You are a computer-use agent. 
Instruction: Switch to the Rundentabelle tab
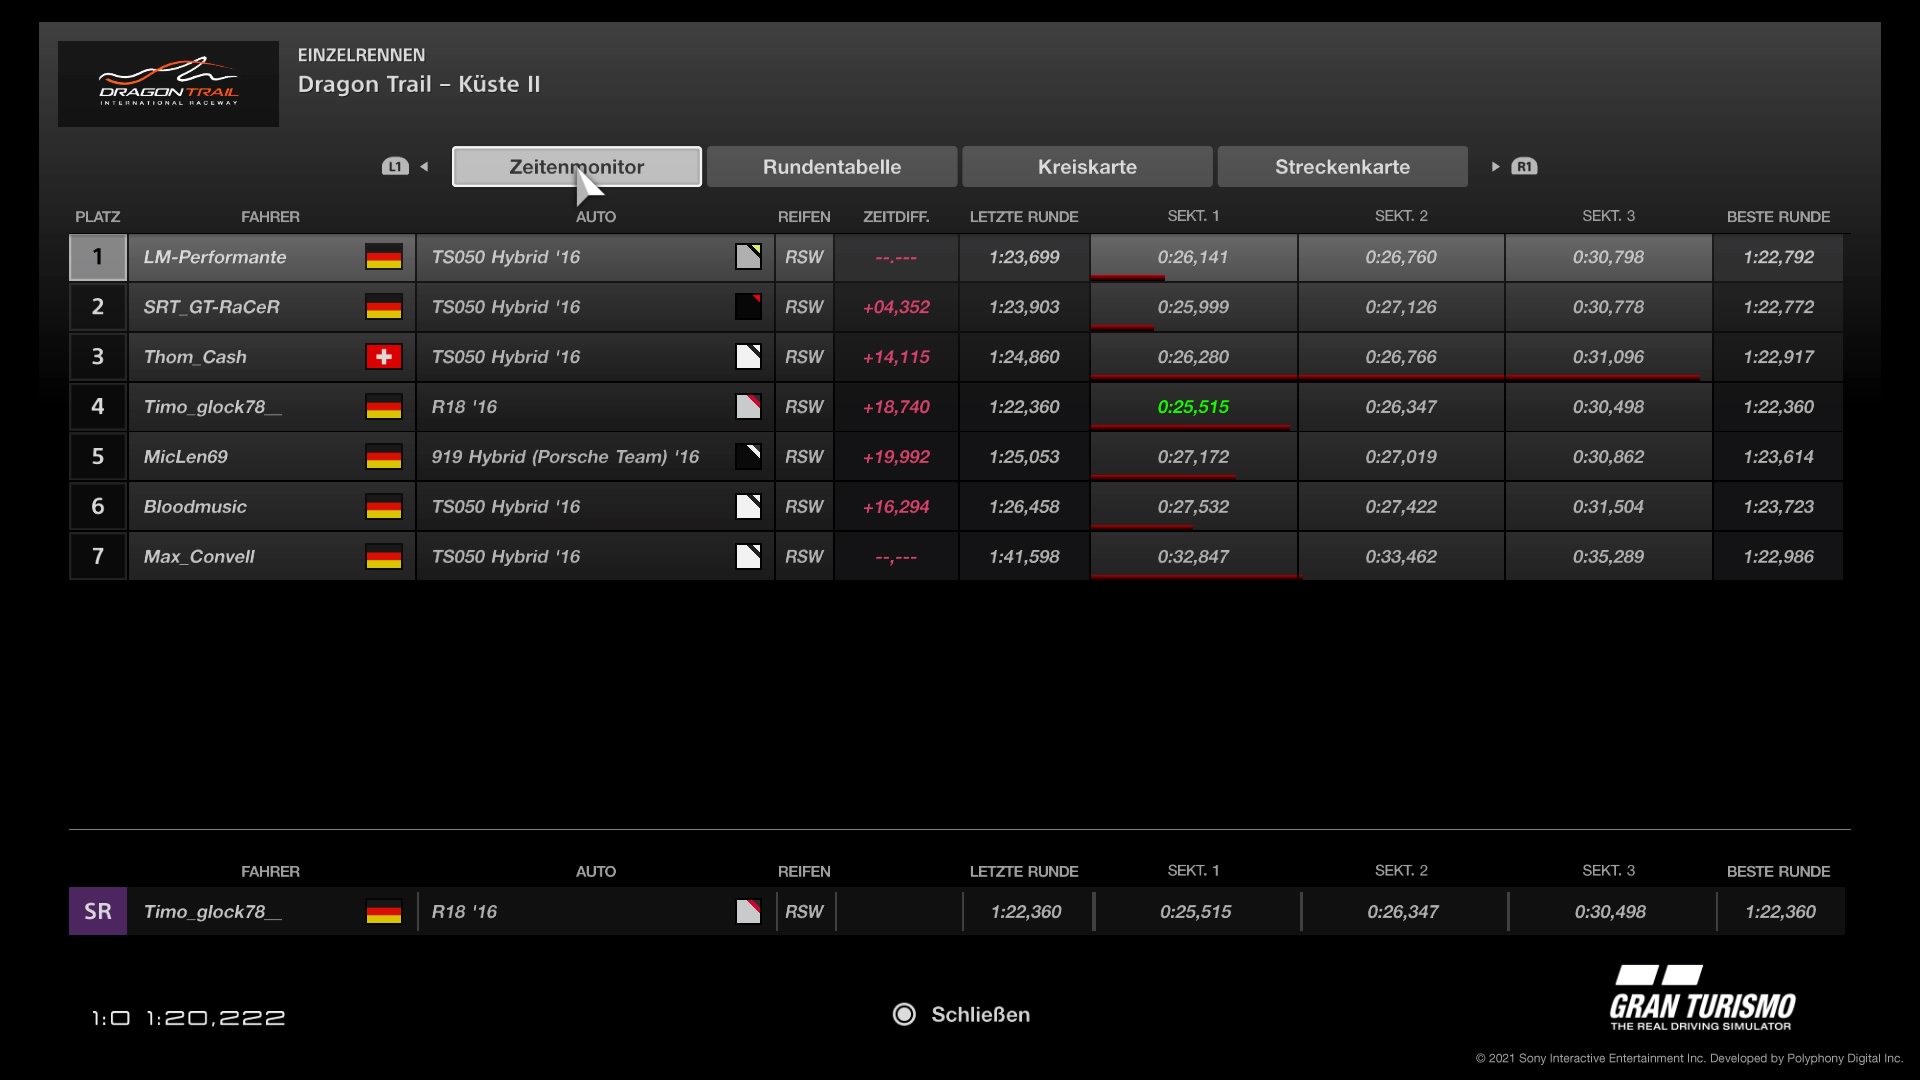coord(831,167)
